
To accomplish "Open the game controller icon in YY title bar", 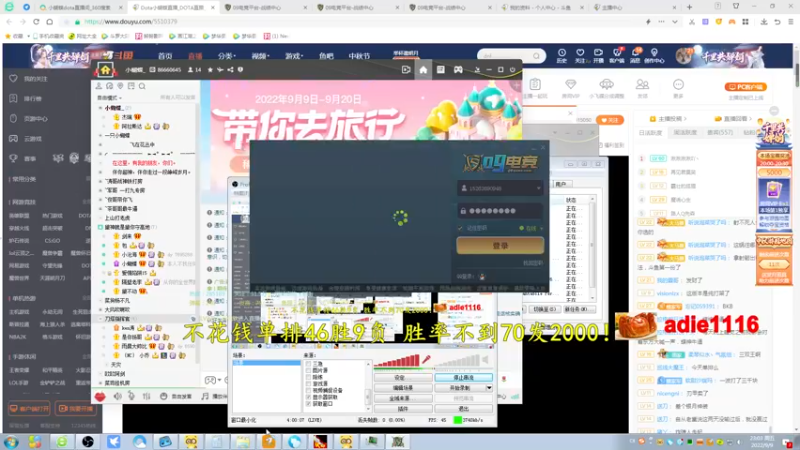I will click(x=458, y=70).
